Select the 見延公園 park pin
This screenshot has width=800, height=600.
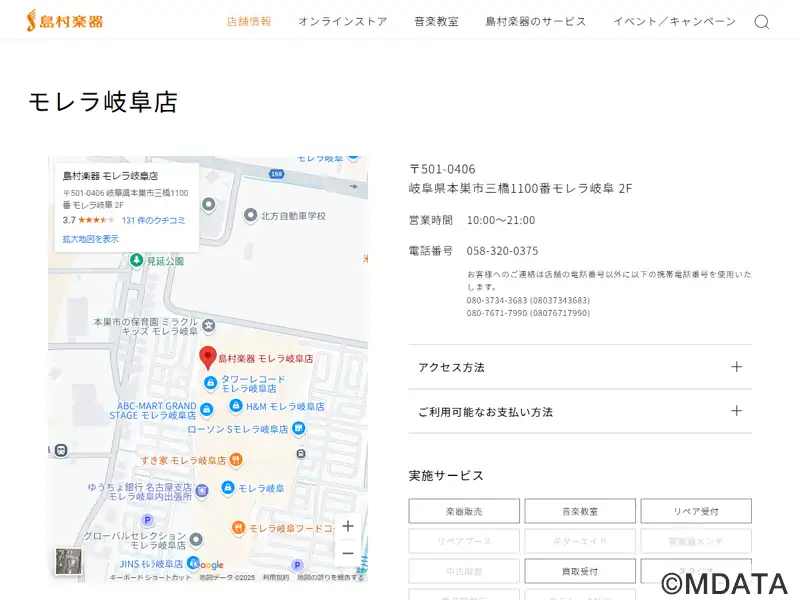click(136, 261)
